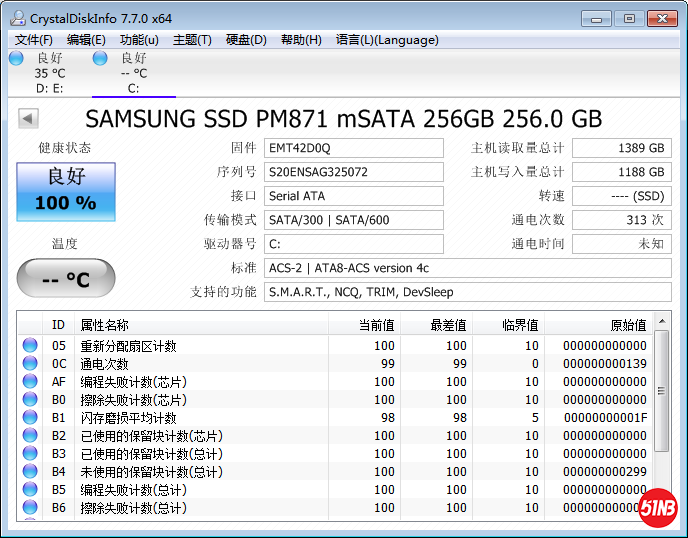Click blue status orb of disk C:
This screenshot has width=688, height=538.
tap(100, 59)
